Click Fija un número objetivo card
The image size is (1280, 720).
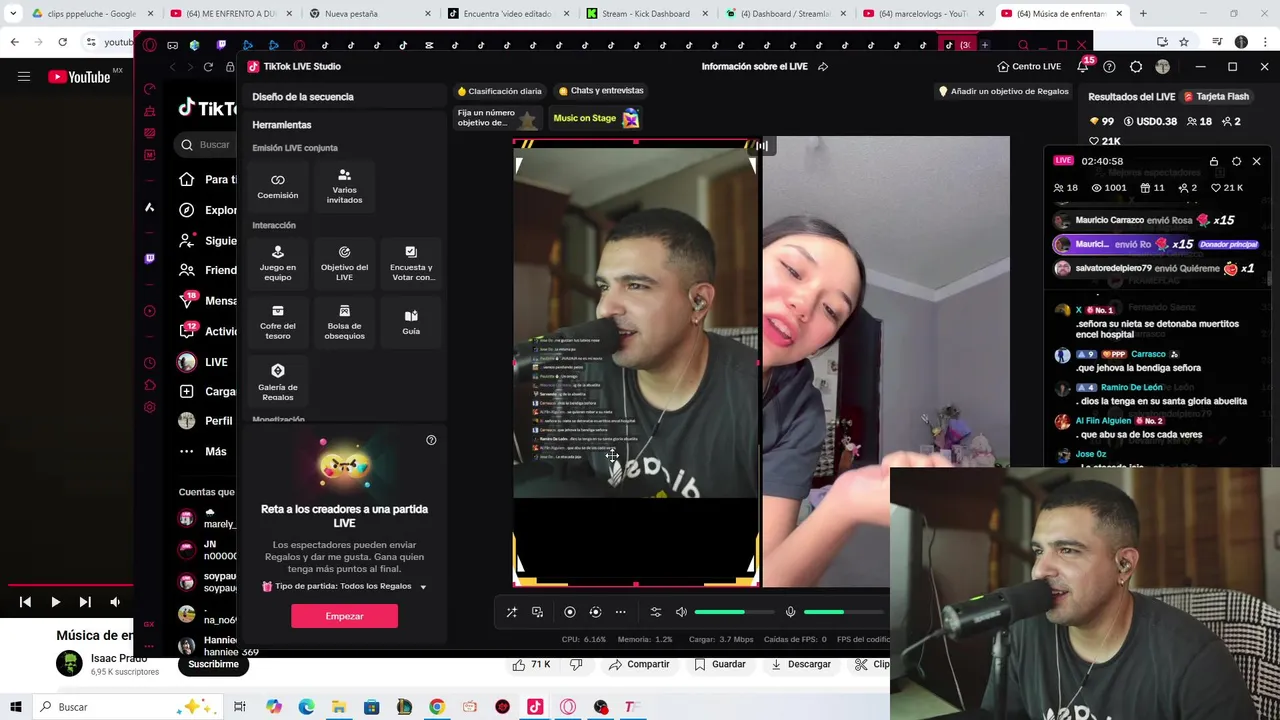tap(497, 118)
